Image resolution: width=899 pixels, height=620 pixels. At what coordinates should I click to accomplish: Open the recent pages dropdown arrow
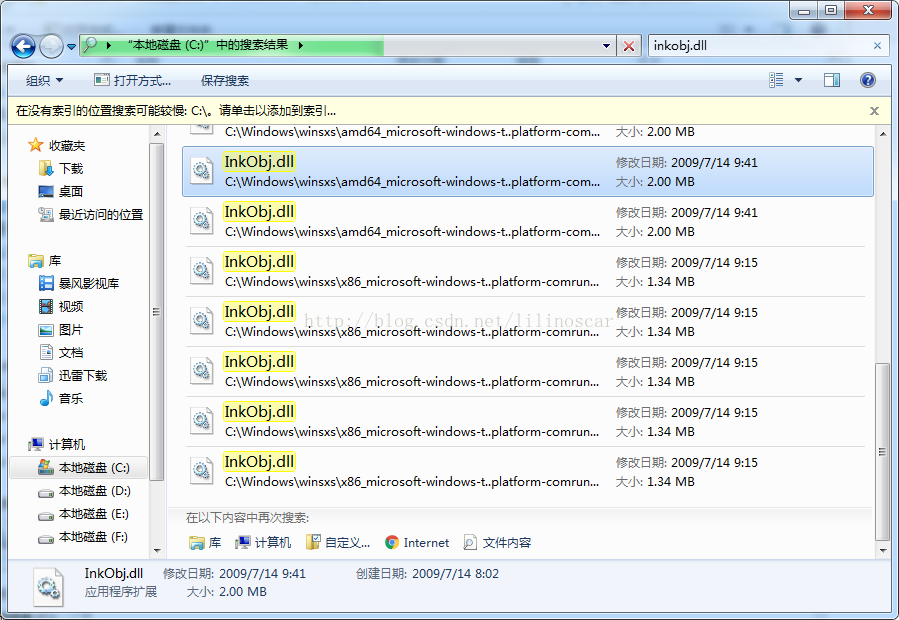pos(71,47)
